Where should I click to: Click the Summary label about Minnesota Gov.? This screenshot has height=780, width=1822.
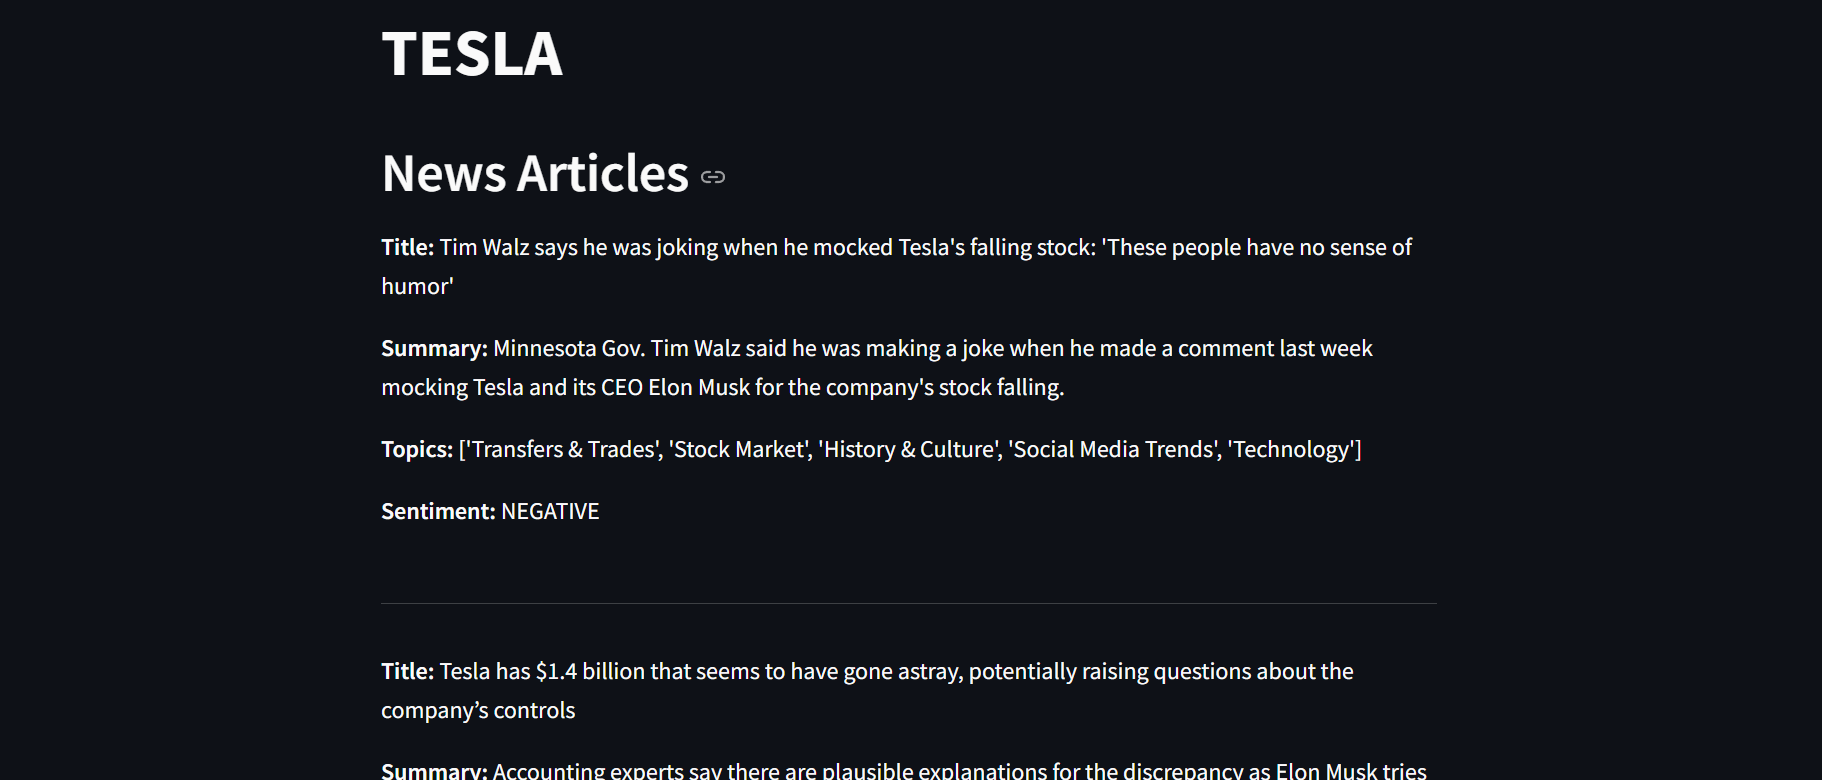click(x=434, y=348)
